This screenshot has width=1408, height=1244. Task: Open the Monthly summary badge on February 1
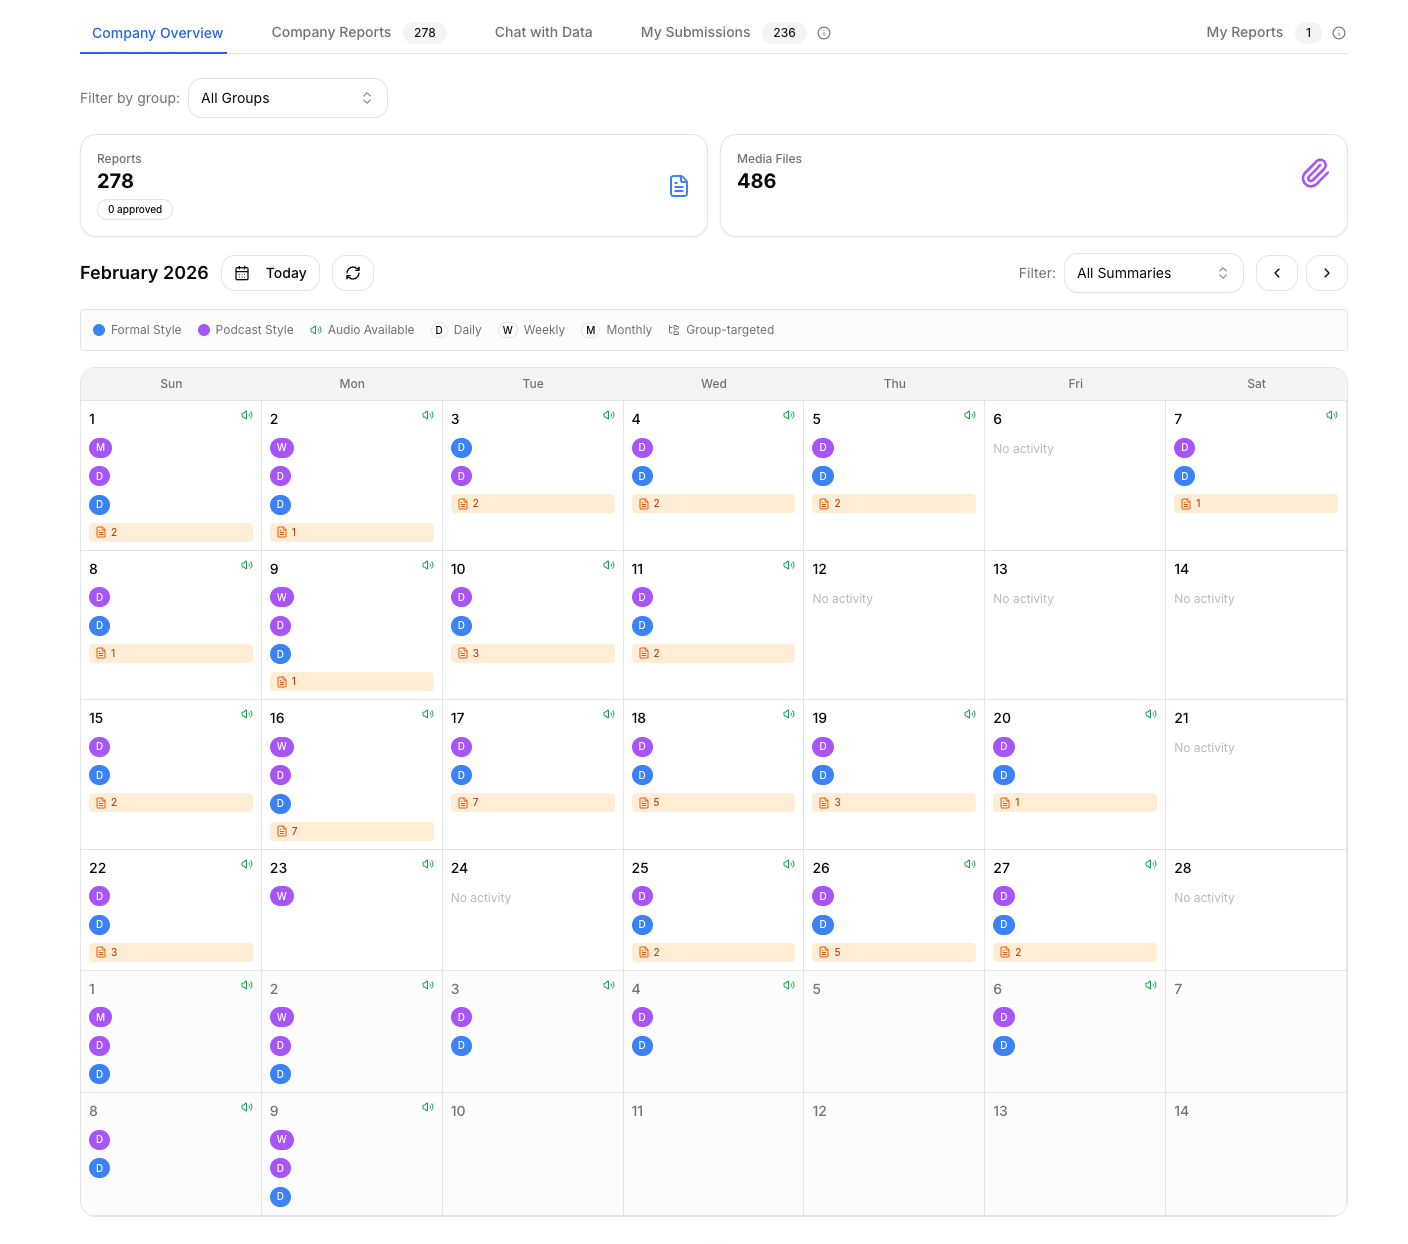100,448
